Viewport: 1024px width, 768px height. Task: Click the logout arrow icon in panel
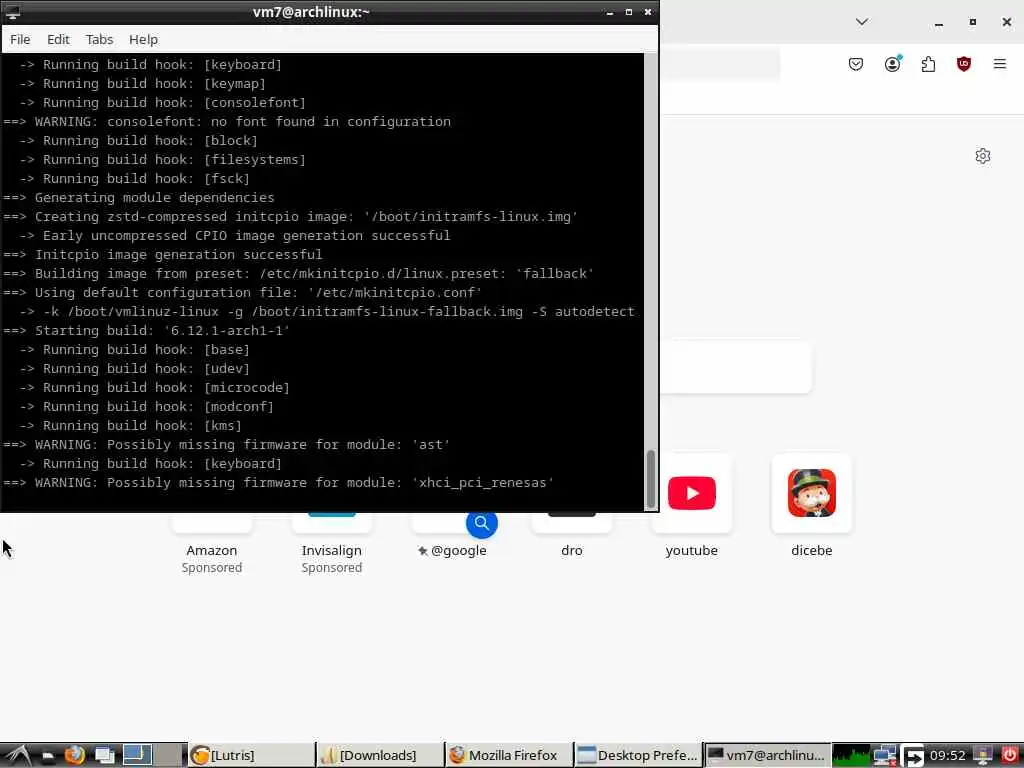point(913,756)
